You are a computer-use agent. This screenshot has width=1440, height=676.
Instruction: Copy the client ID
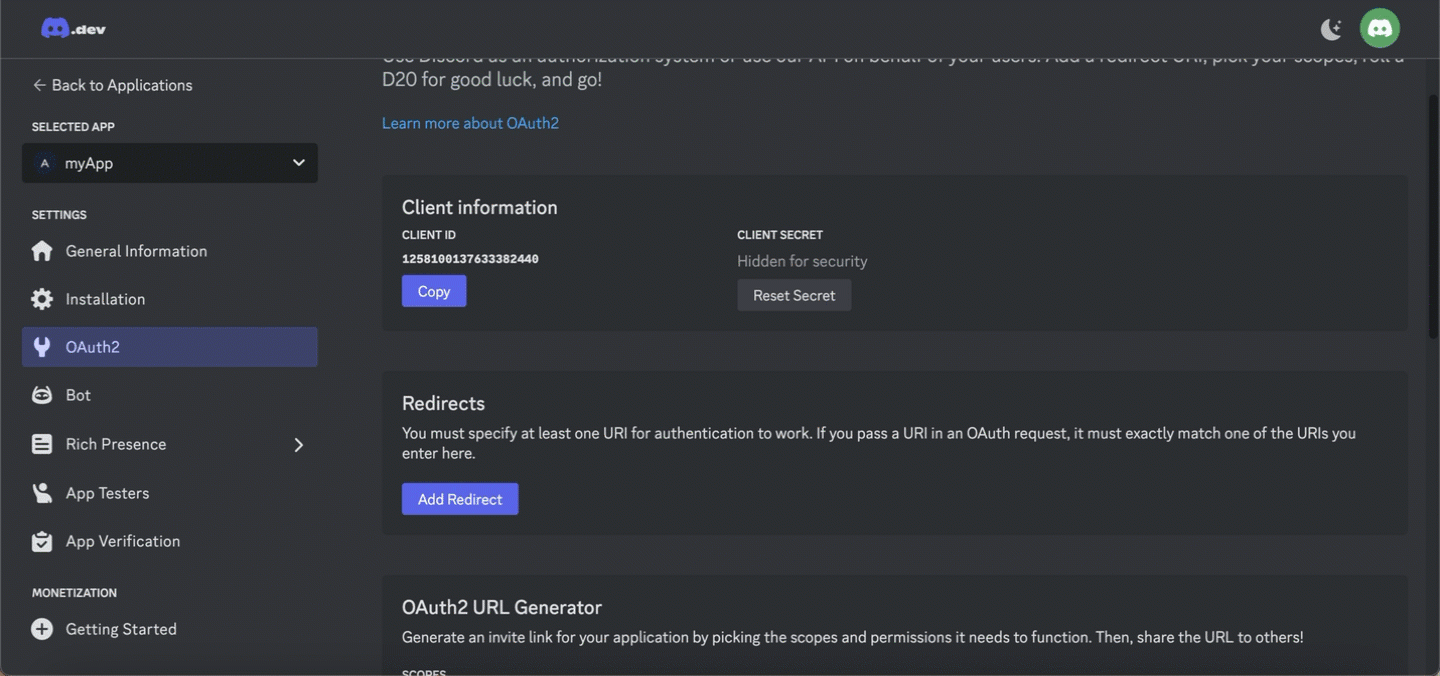pos(434,291)
